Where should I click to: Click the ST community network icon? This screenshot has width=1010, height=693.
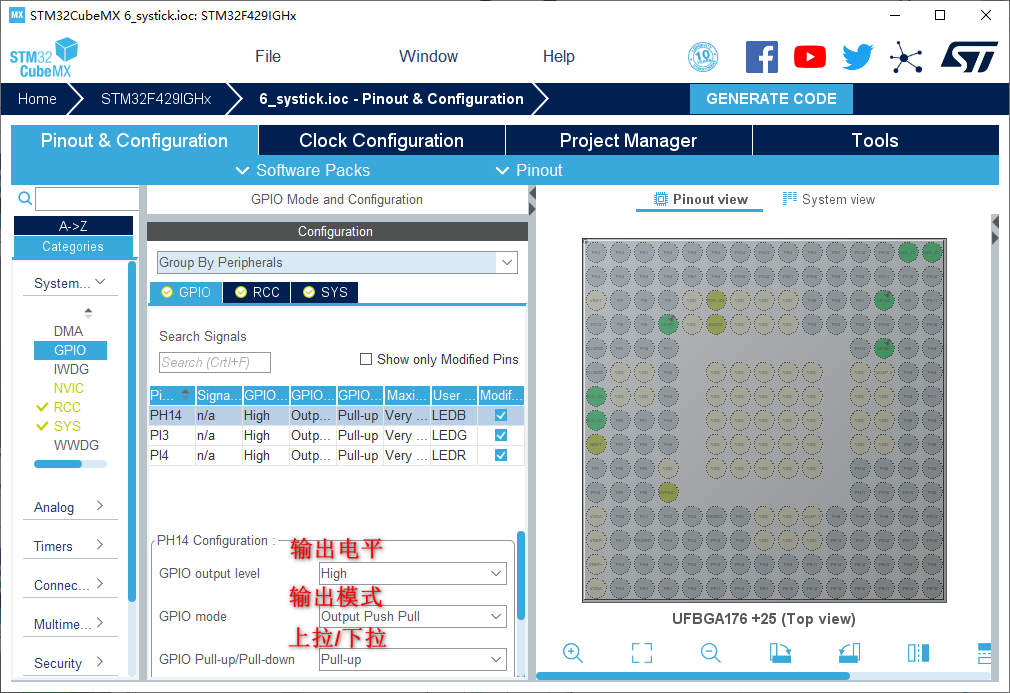point(906,57)
